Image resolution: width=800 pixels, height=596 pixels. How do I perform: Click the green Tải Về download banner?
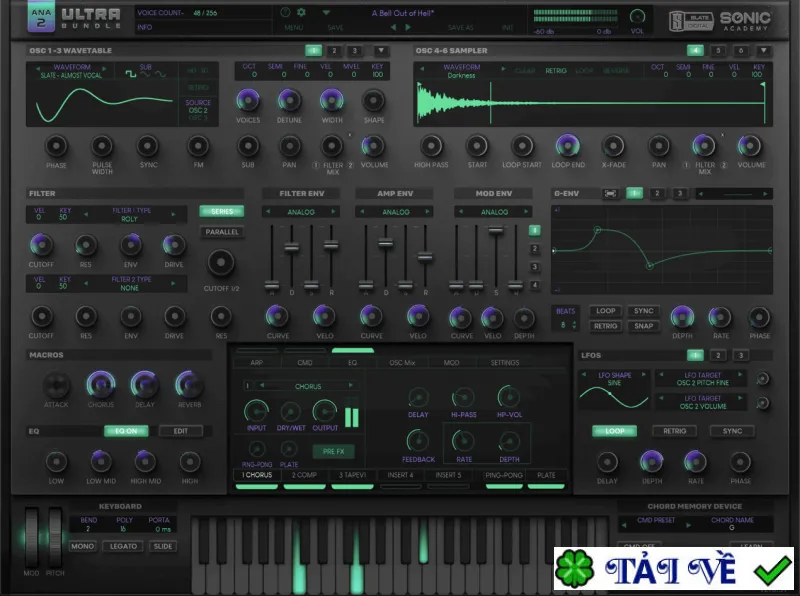point(673,568)
